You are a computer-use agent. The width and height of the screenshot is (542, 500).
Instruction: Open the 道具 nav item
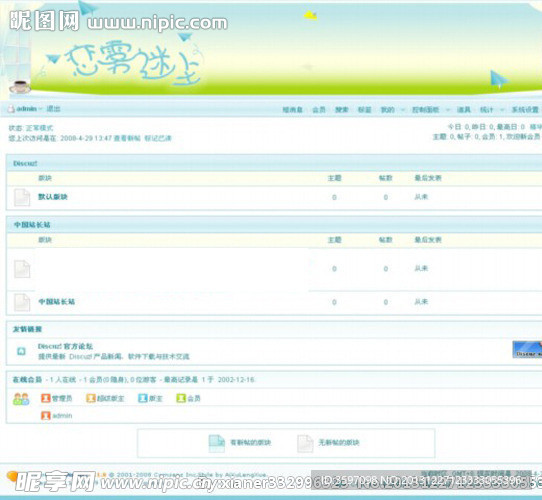point(464,110)
